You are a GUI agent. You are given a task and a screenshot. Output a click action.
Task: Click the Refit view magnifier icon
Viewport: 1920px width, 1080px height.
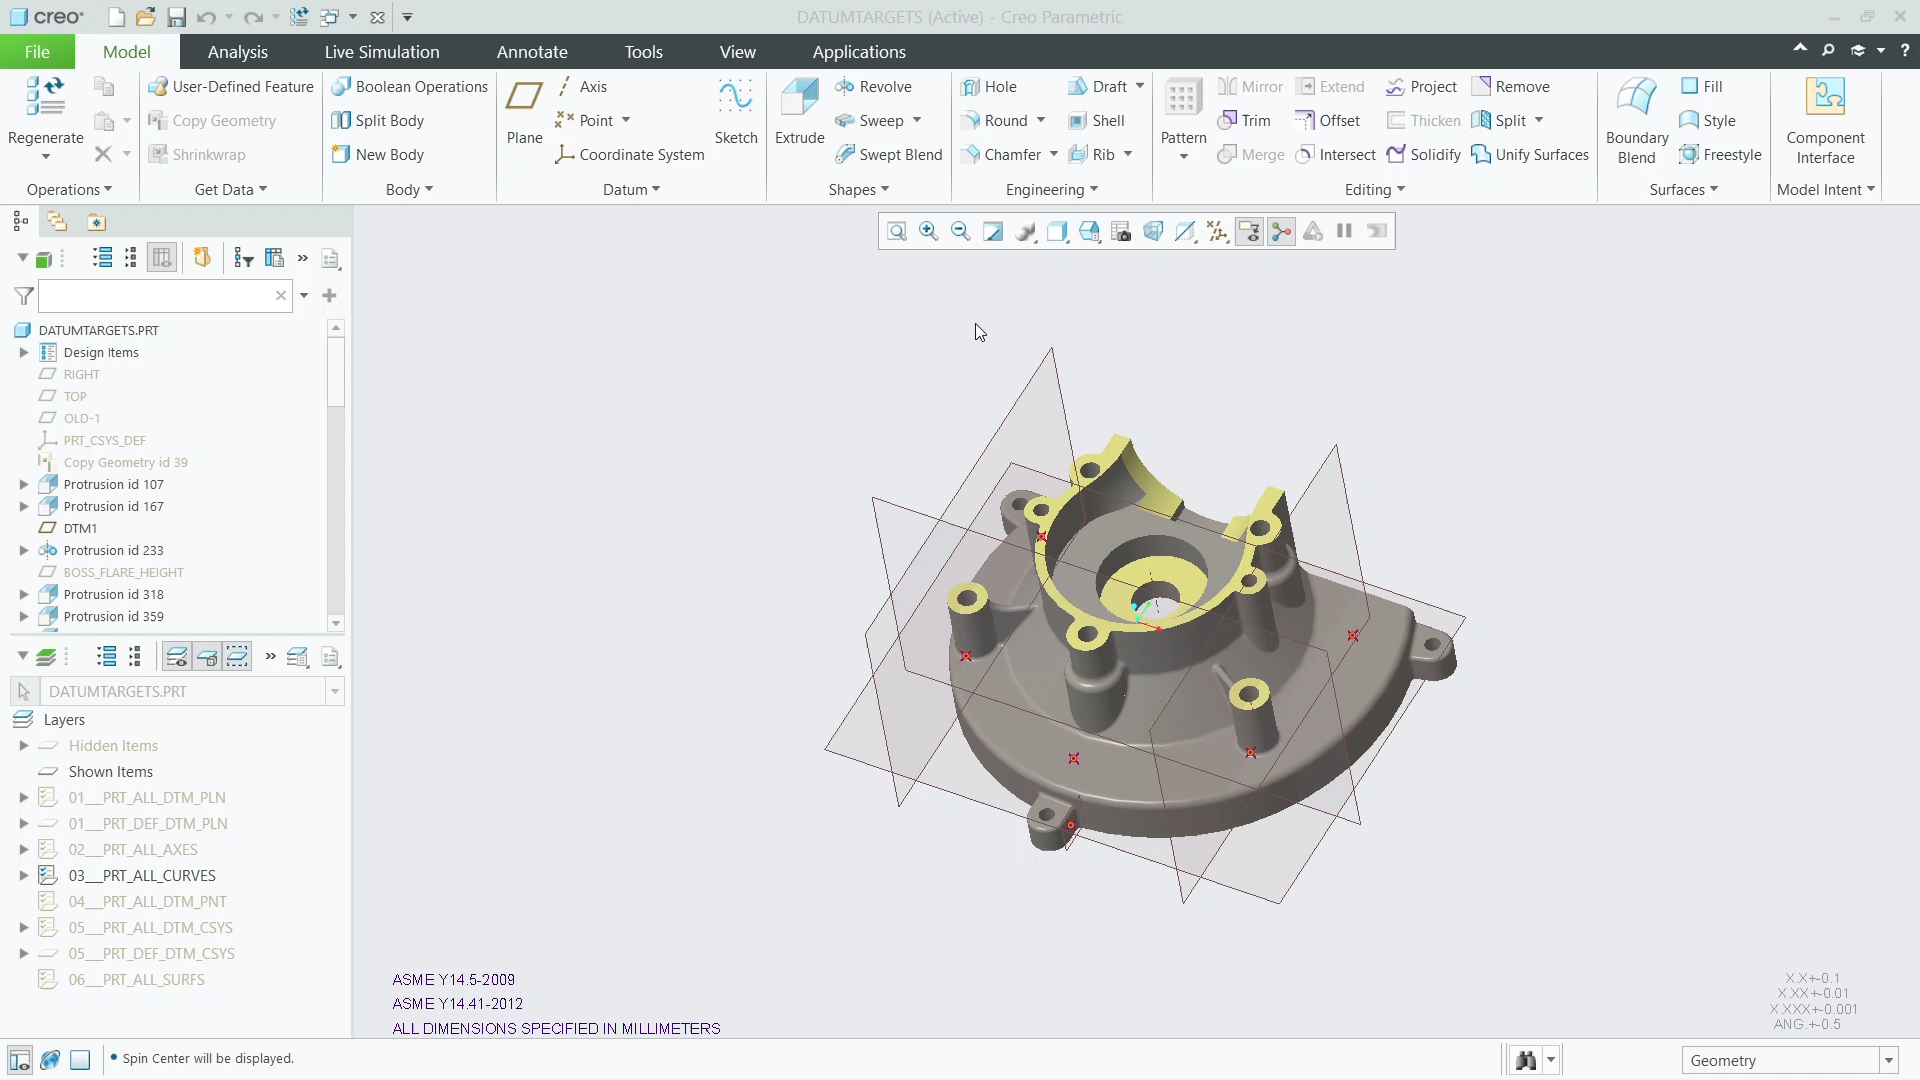coord(897,232)
